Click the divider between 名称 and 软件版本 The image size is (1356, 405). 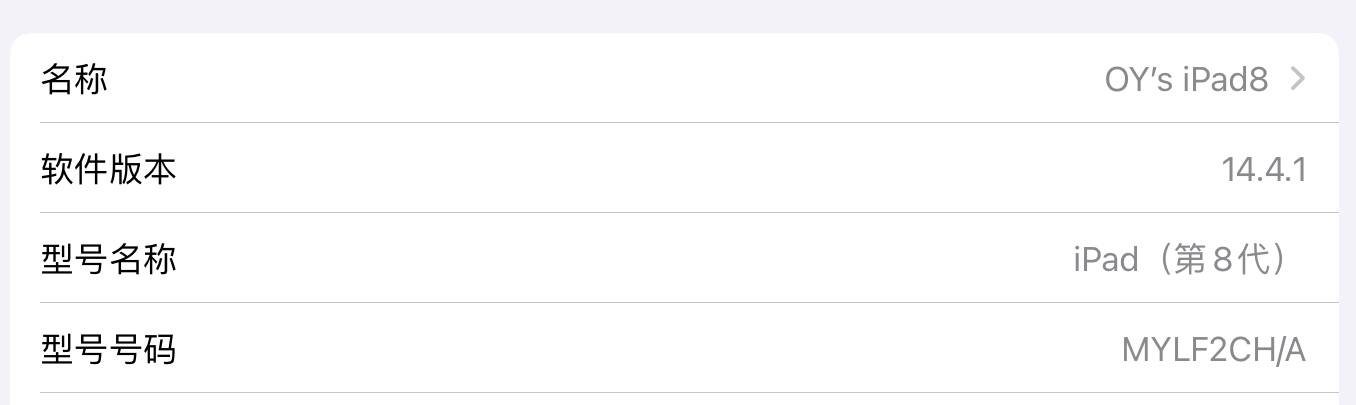coord(688,123)
